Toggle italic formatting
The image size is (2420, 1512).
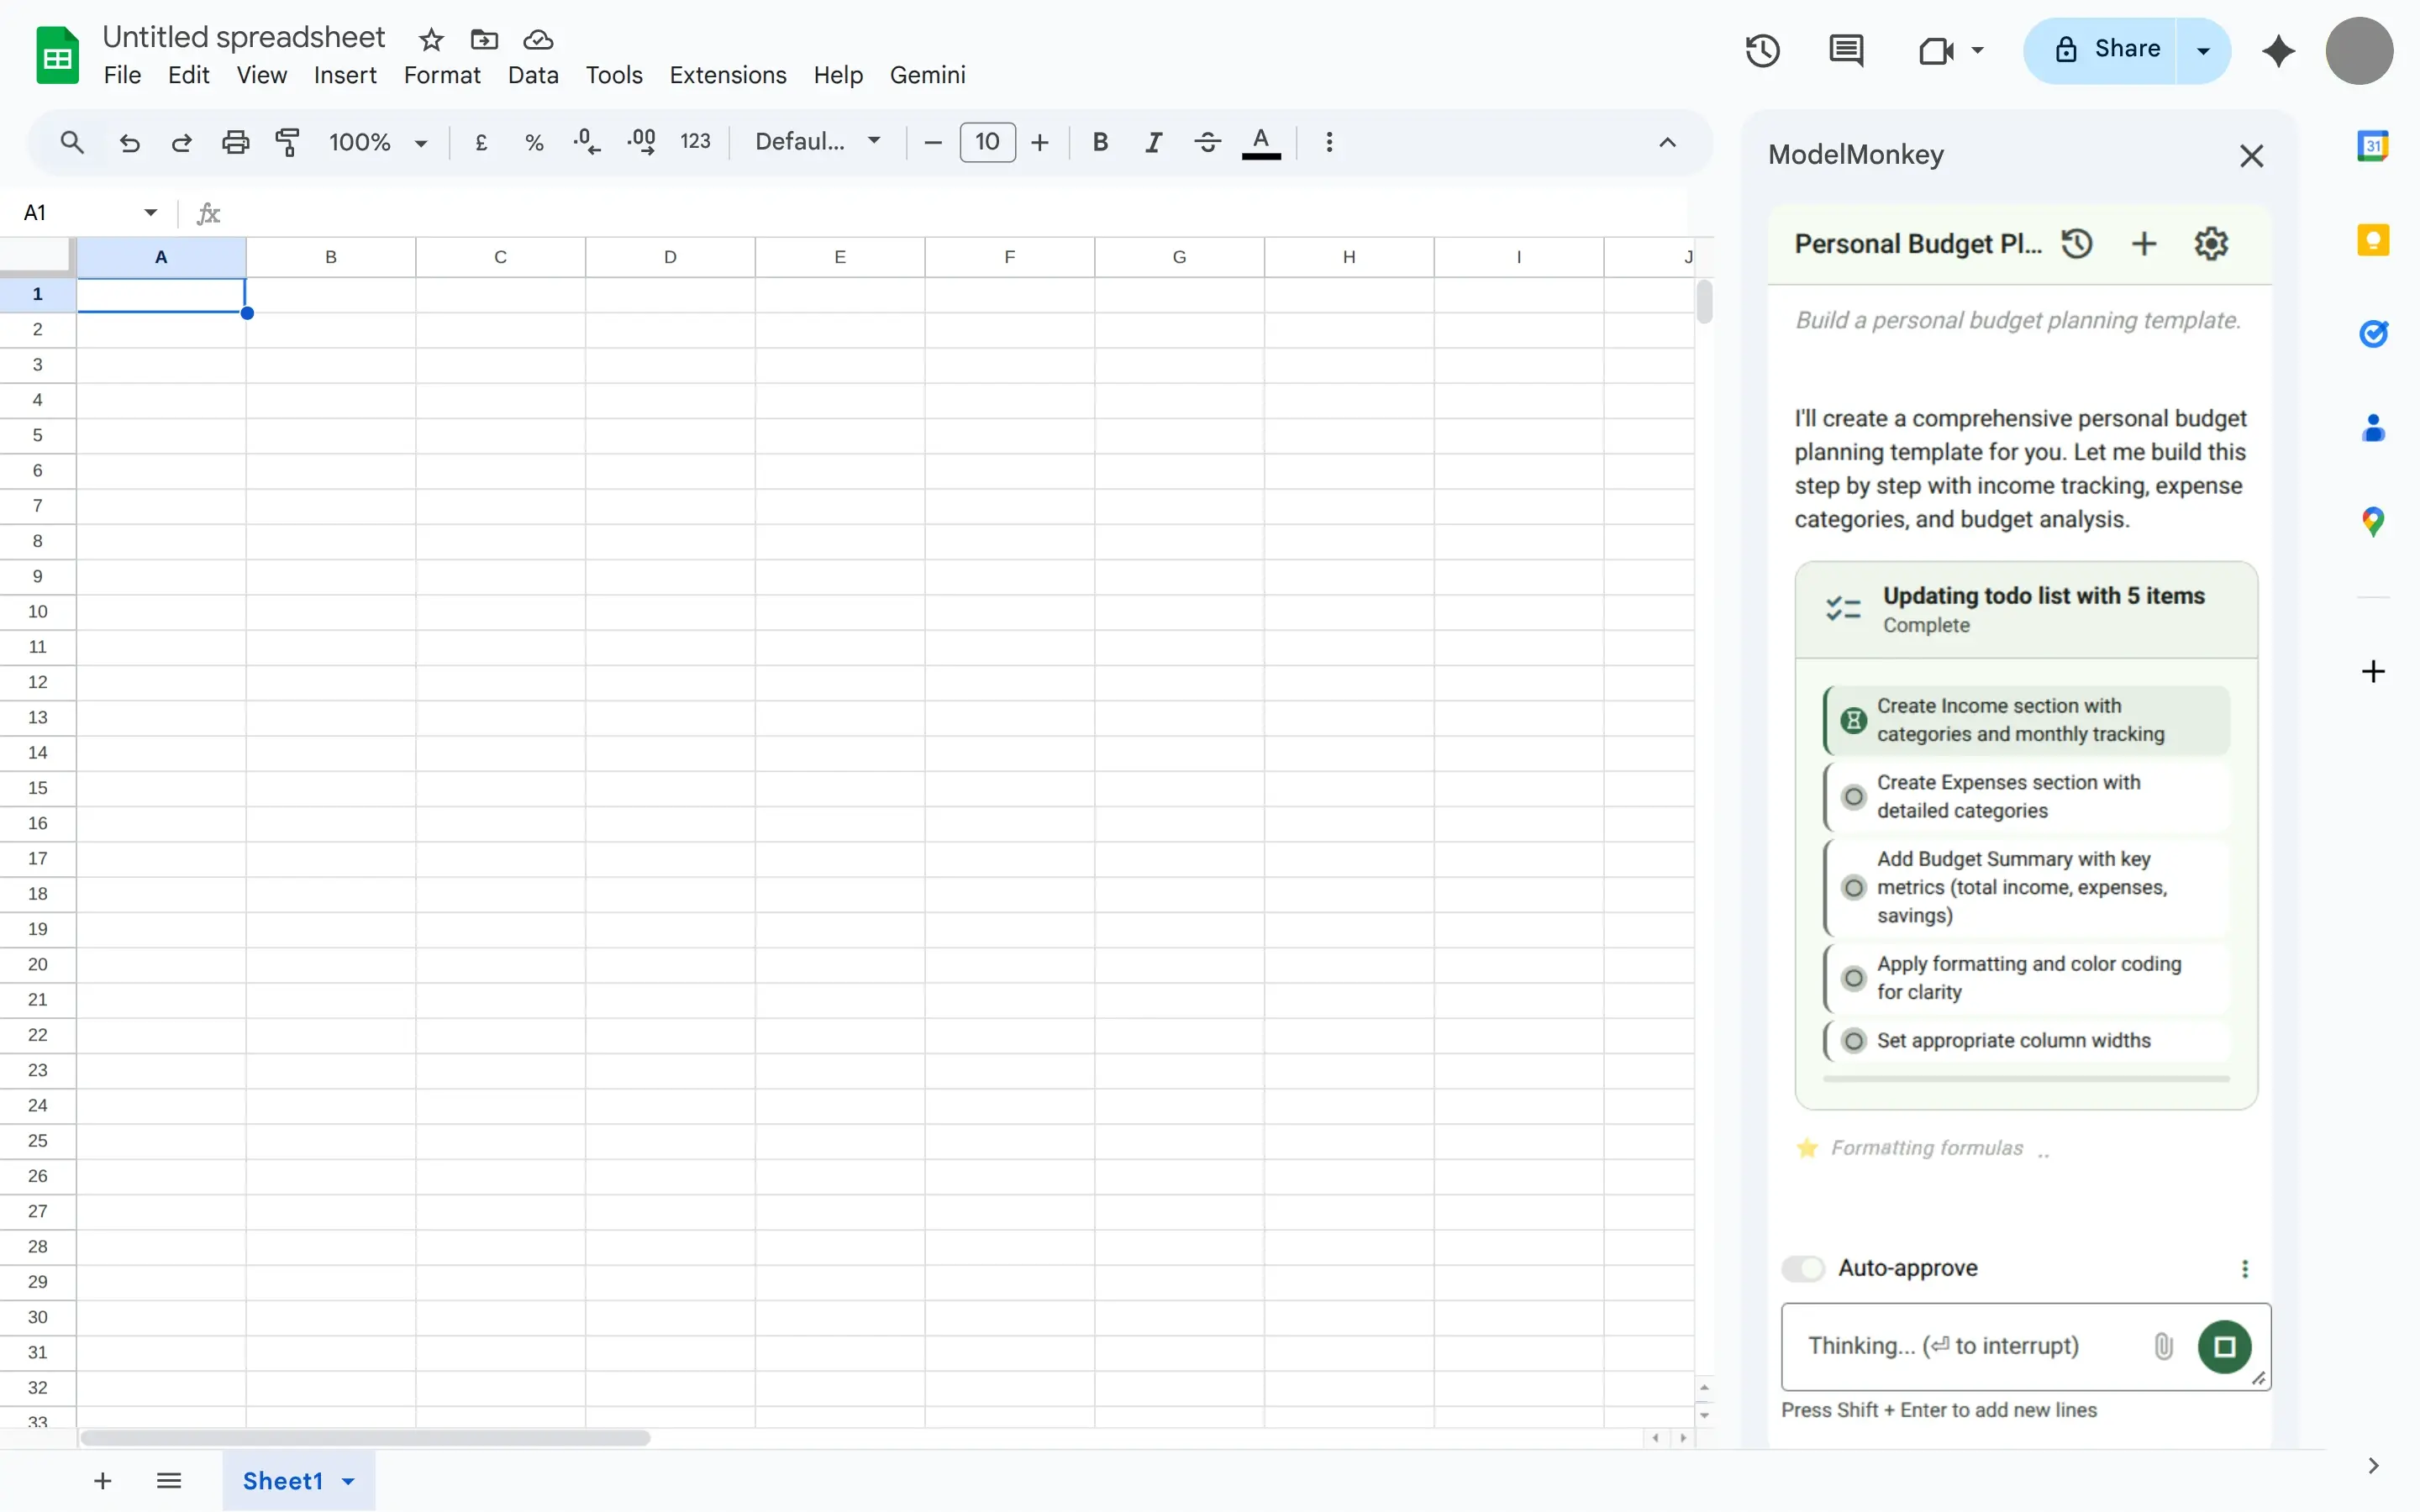(1153, 142)
